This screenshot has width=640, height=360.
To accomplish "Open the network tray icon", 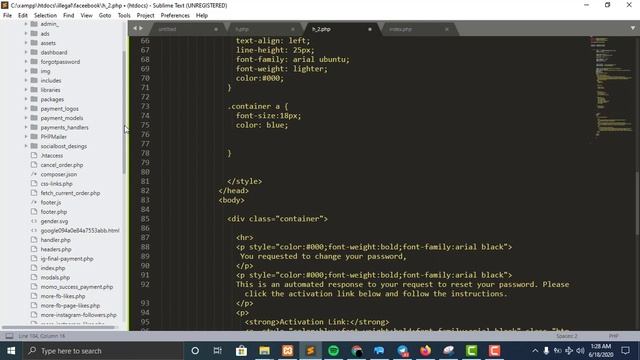I will [569, 351].
